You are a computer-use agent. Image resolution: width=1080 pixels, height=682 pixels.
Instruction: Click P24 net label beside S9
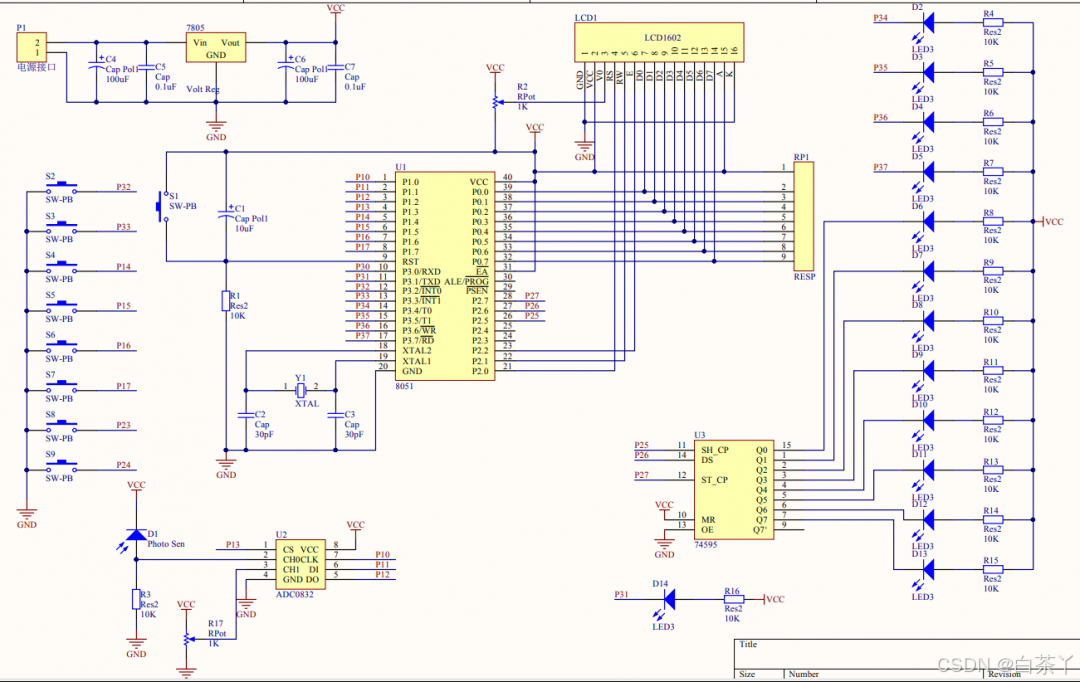(x=123, y=466)
